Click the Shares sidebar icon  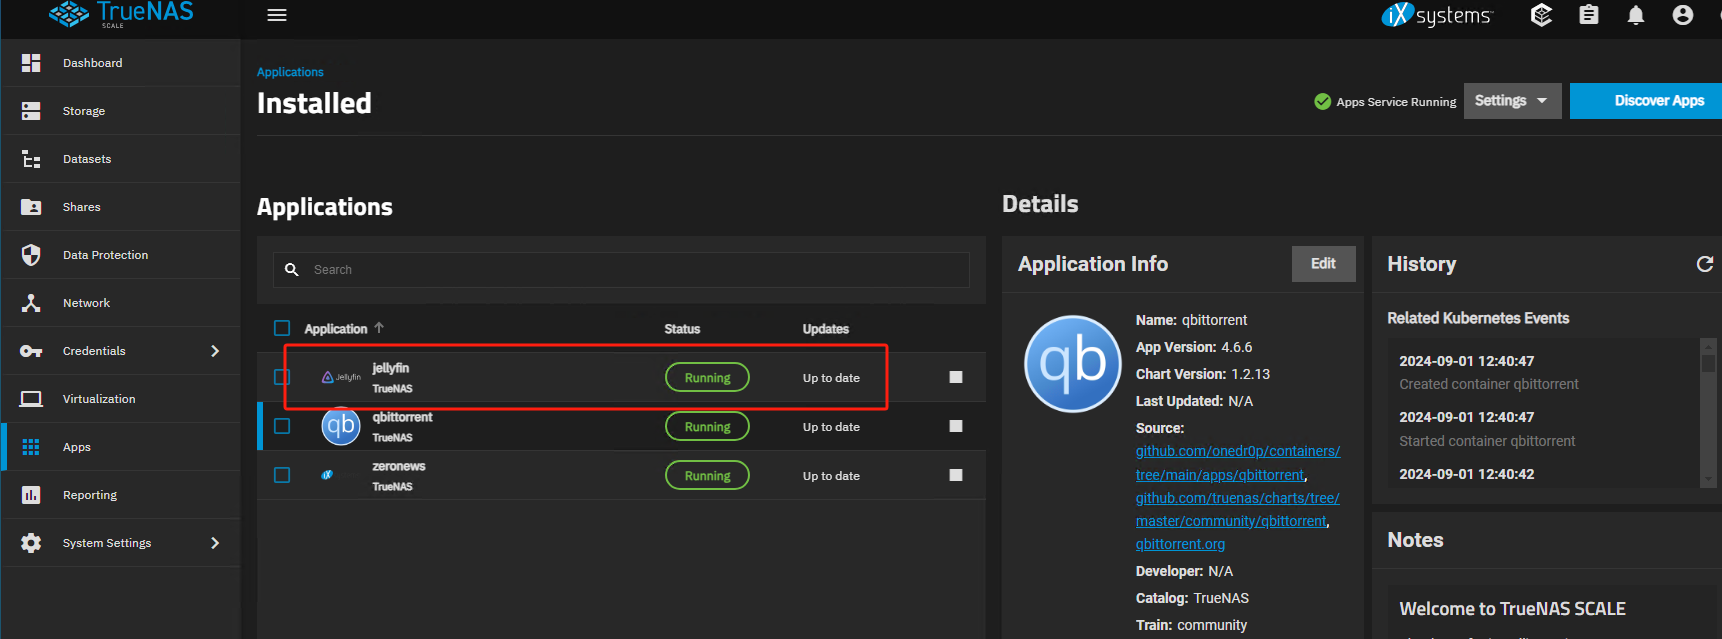[31, 207]
